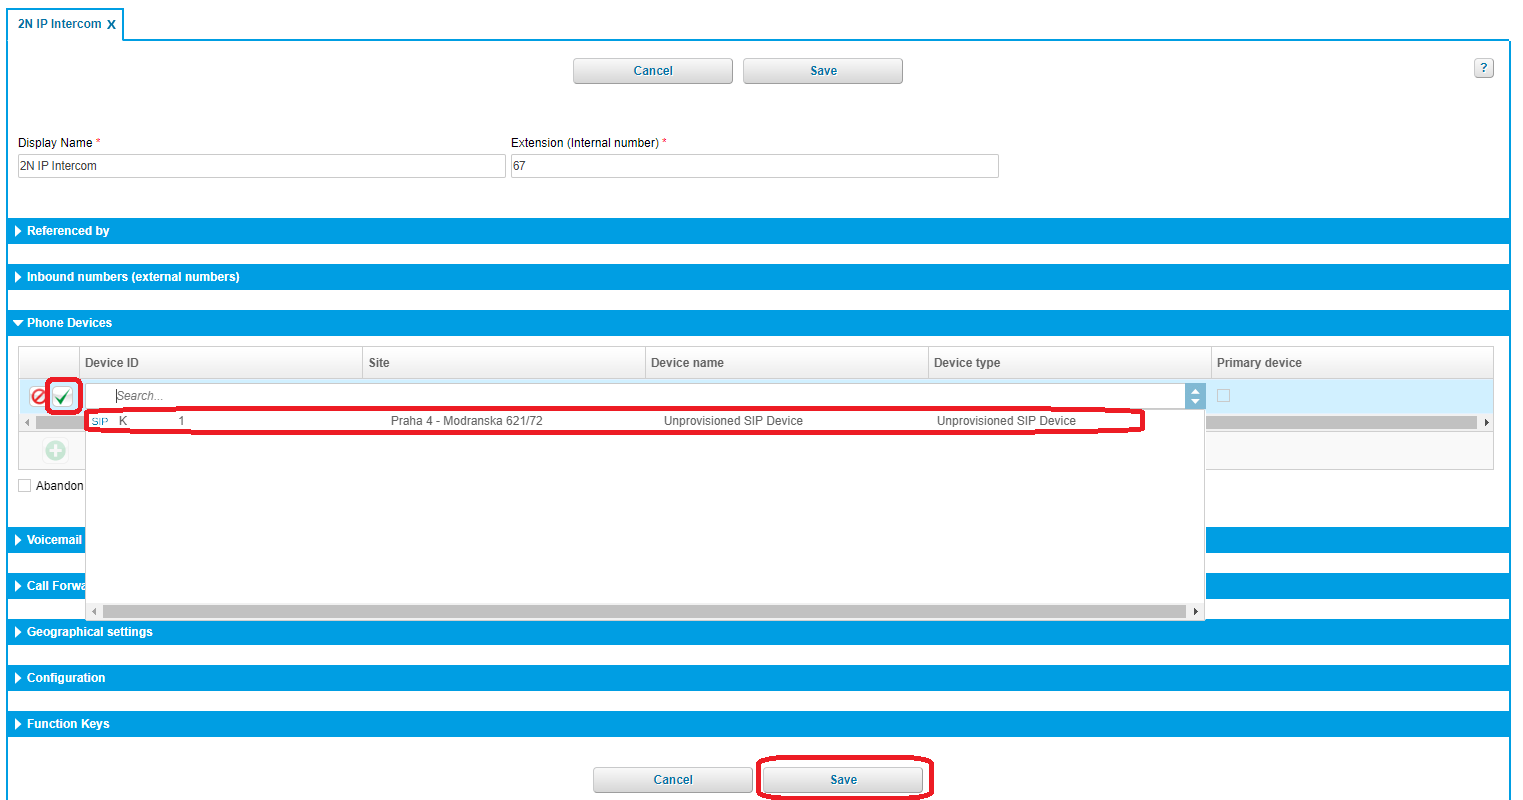The width and height of the screenshot is (1523, 800).
Task: Click the SIP icon in device row
Action: pos(99,421)
